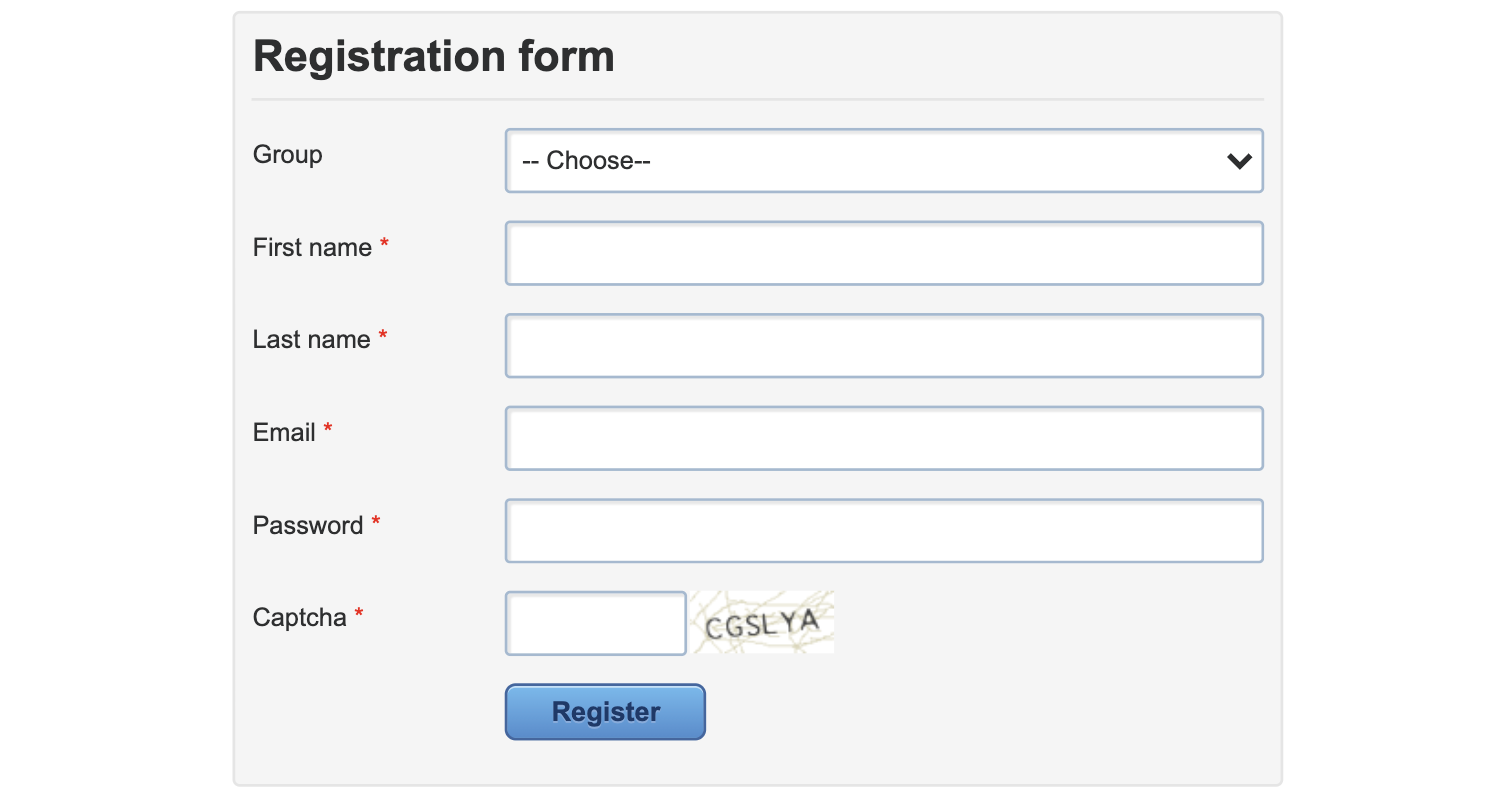The width and height of the screenshot is (1496, 798).
Task: Focus the First name input field
Action: click(x=884, y=253)
